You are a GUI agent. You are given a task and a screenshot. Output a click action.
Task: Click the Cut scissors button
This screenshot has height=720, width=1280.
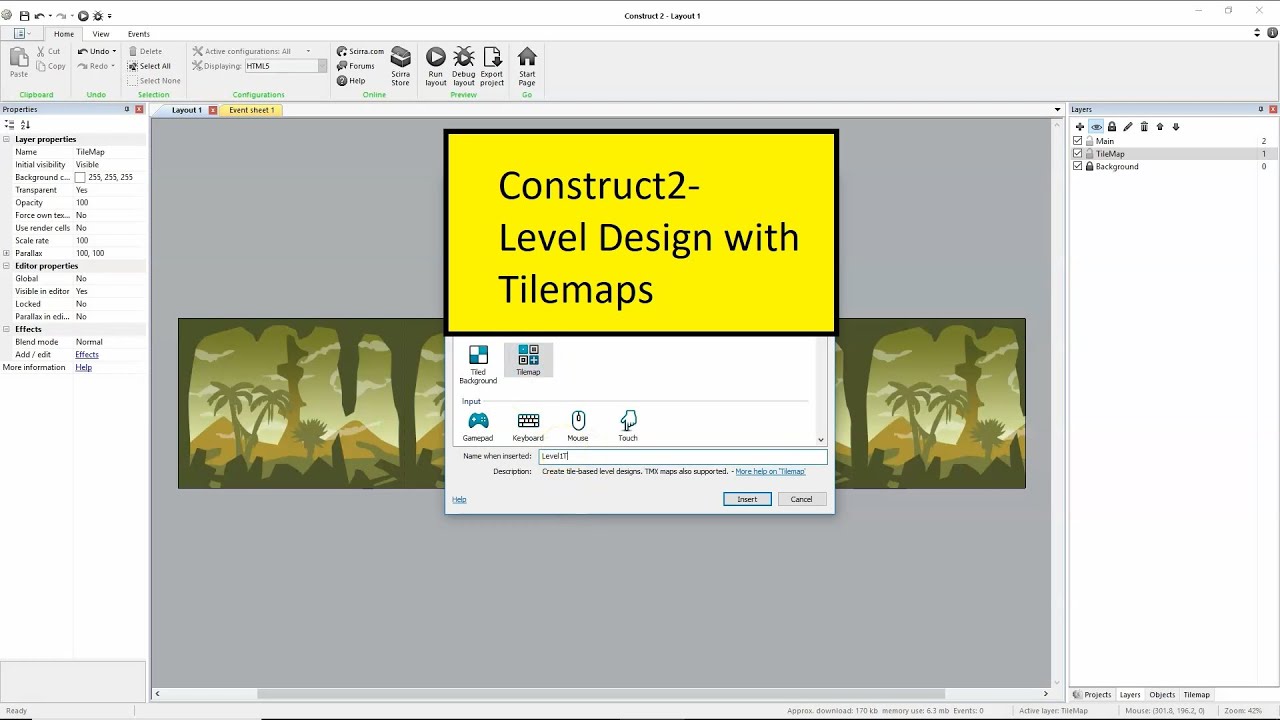click(x=48, y=51)
